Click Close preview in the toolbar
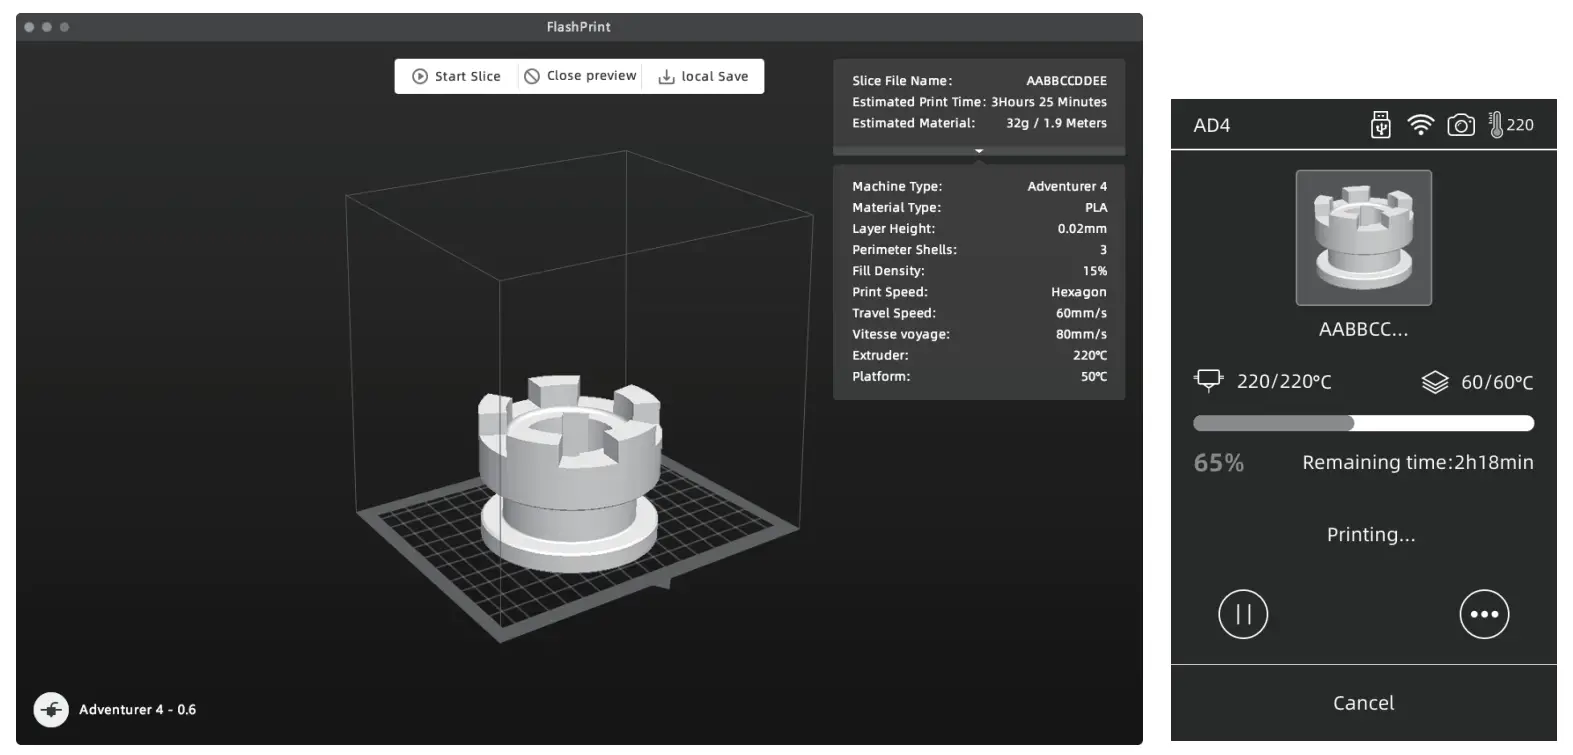This screenshot has height=755, width=1573. pos(580,76)
